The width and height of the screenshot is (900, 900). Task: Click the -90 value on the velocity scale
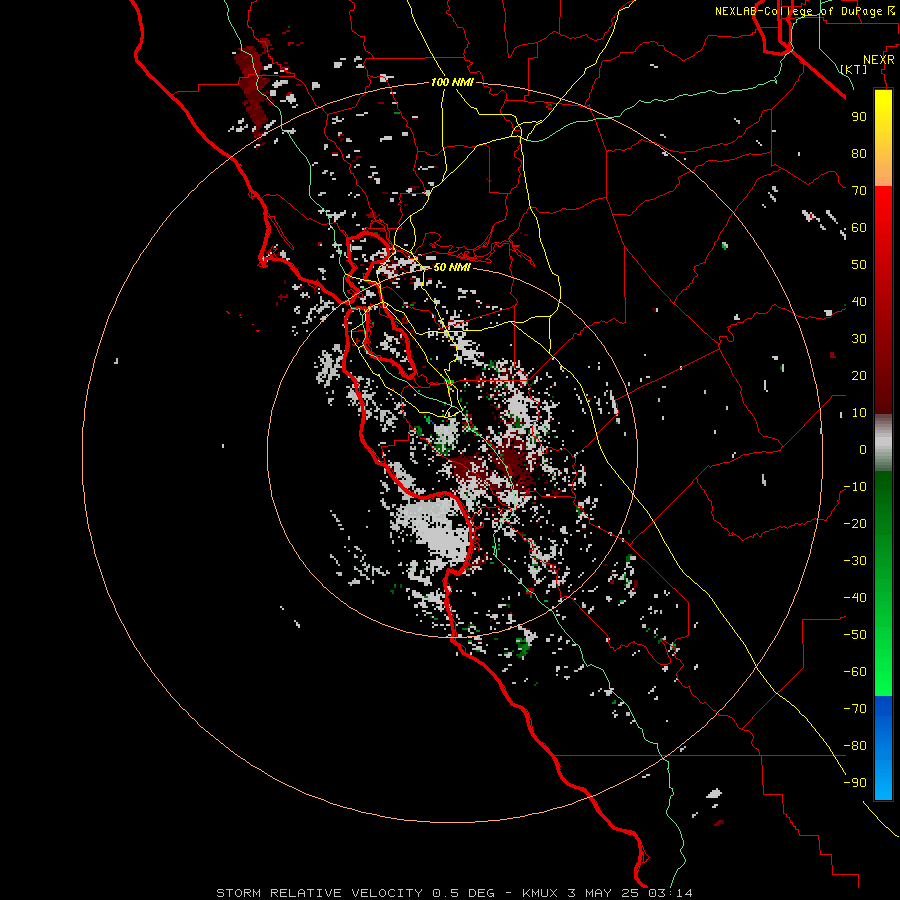(x=855, y=783)
